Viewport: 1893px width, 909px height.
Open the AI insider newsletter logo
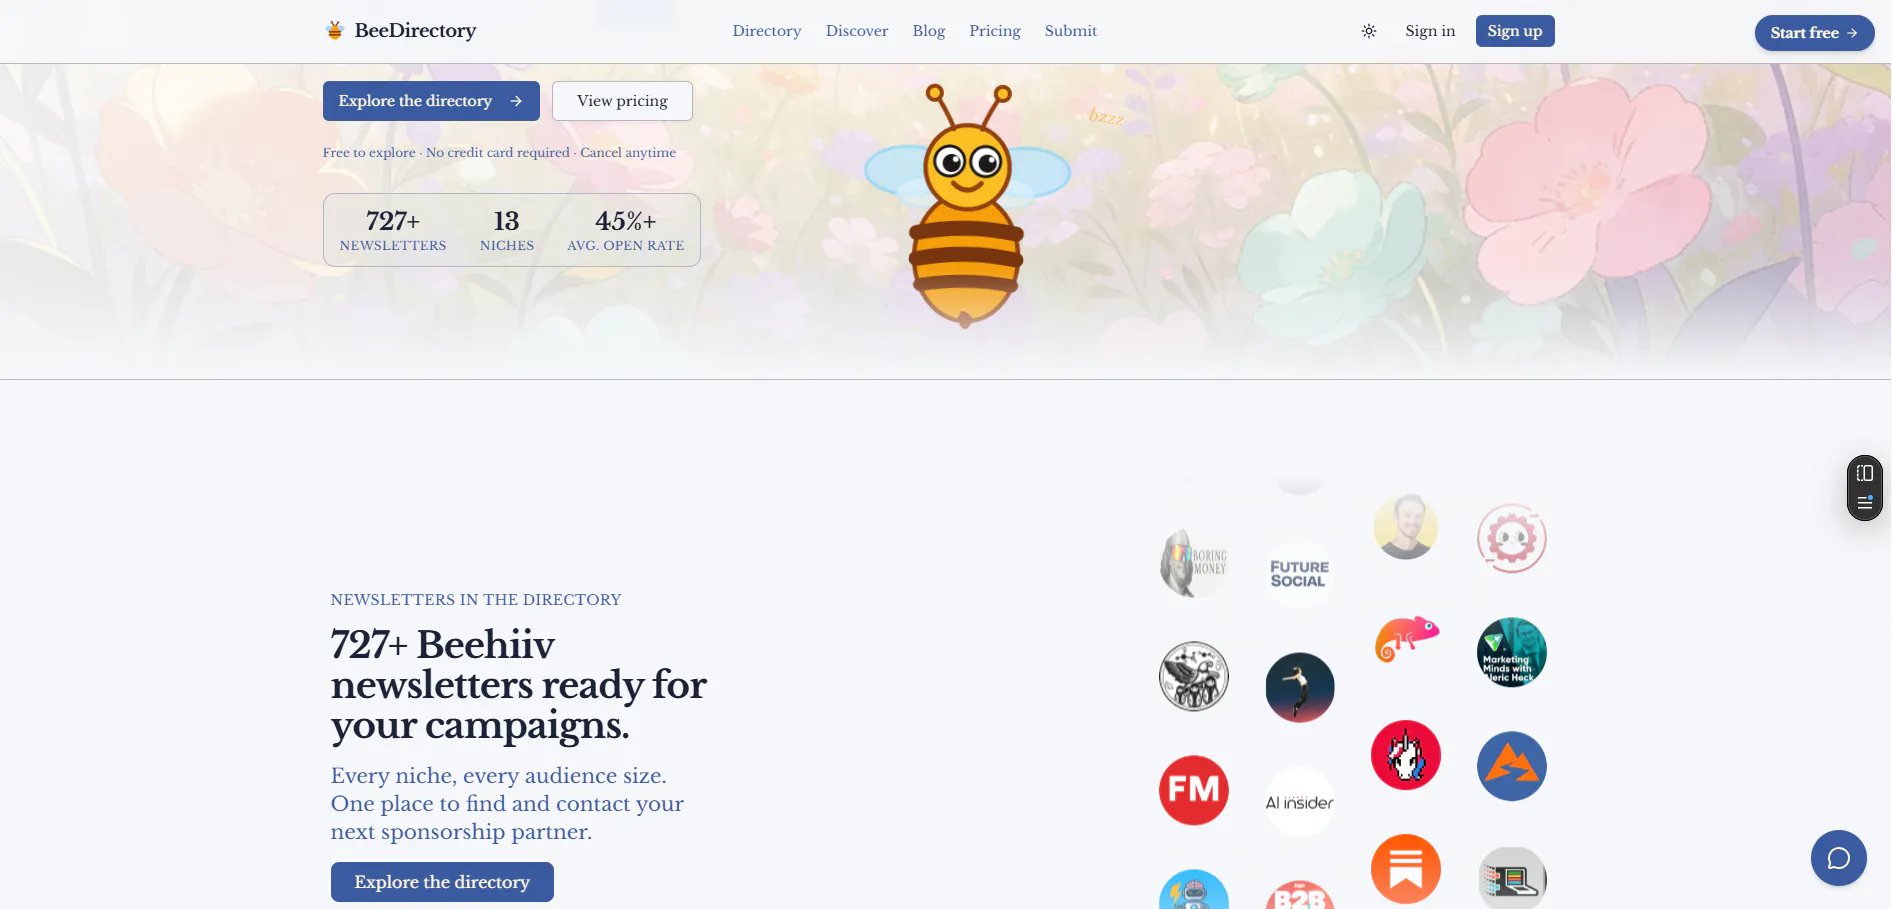pos(1300,802)
